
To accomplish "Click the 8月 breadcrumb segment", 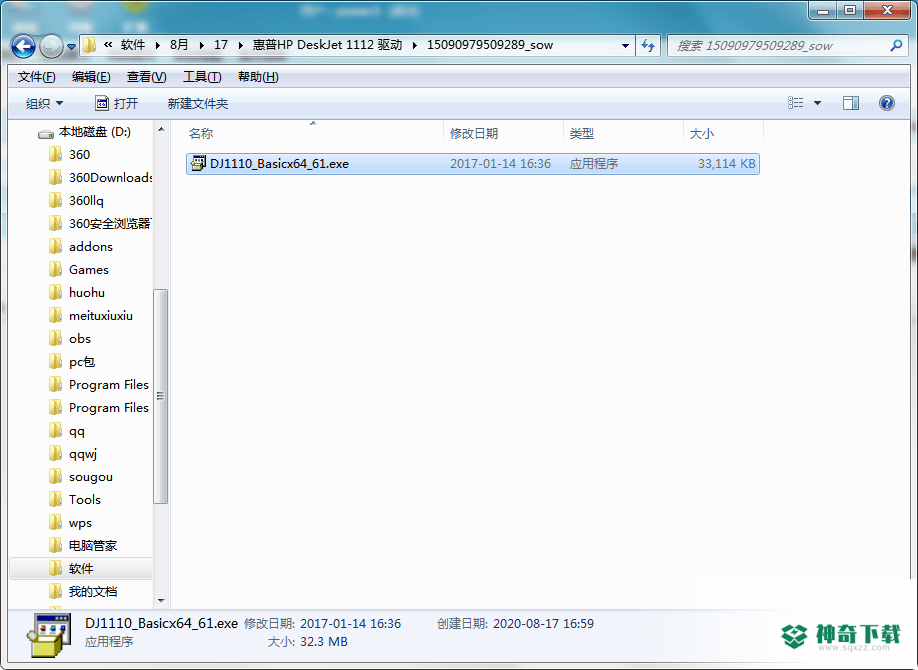I will click(179, 45).
